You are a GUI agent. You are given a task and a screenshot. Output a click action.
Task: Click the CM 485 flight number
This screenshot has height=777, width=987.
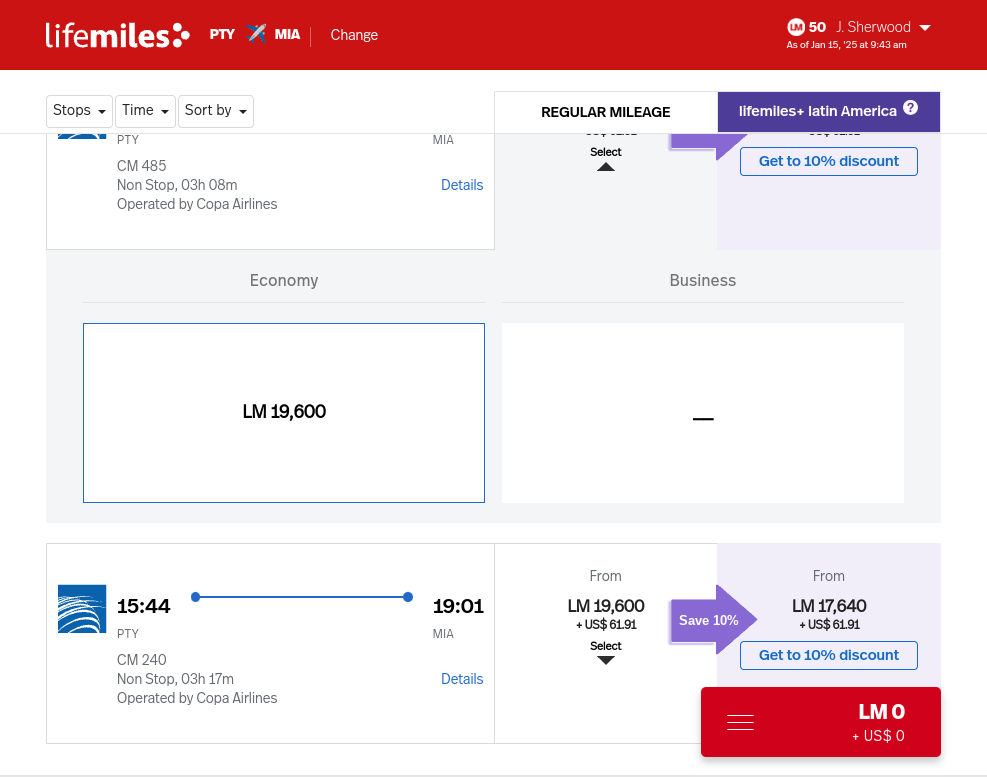tap(142, 166)
